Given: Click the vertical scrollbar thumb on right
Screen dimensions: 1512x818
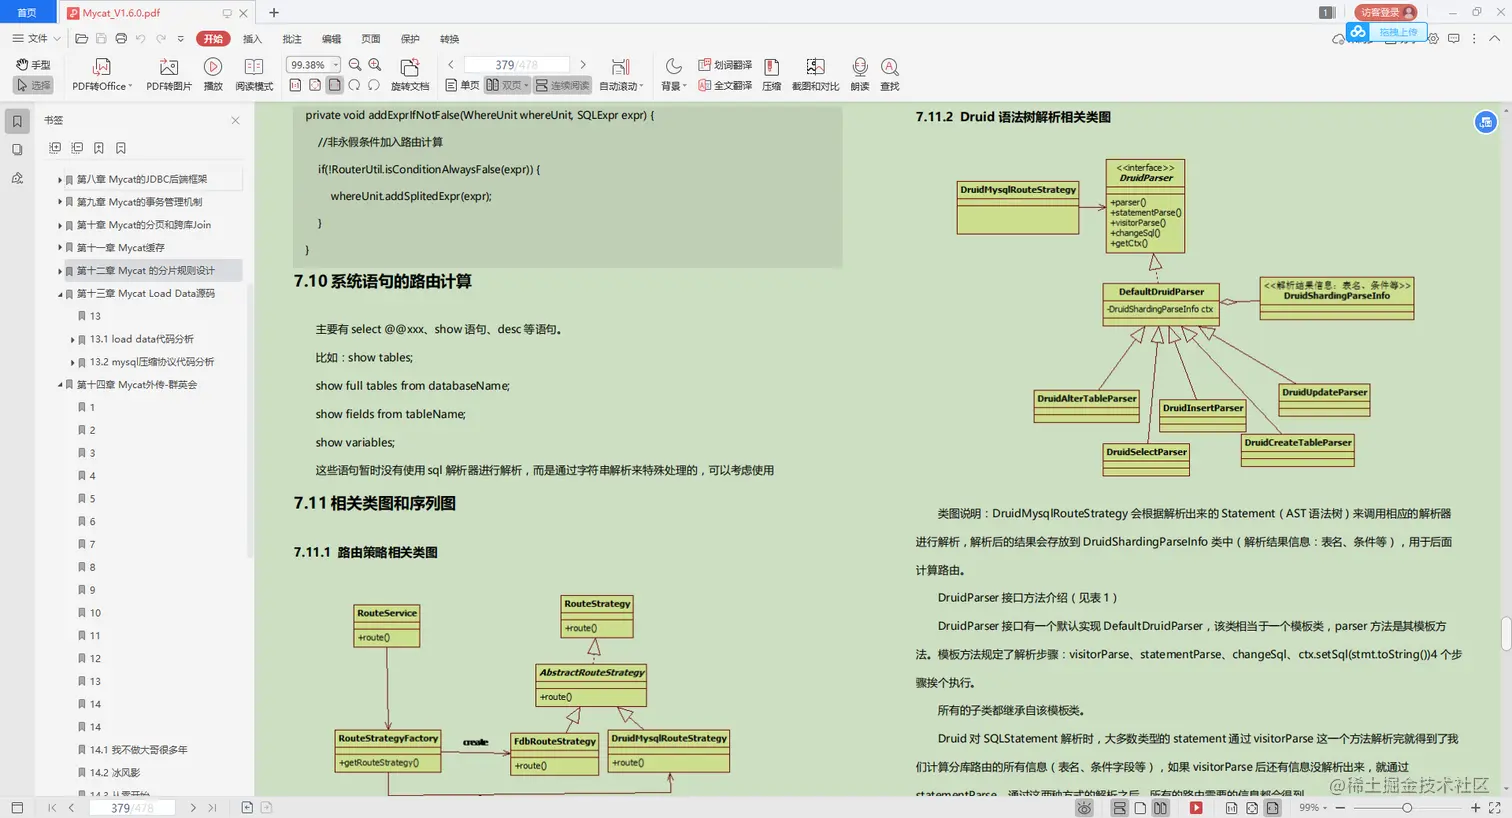Looking at the screenshot, I should [x=1505, y=634].
